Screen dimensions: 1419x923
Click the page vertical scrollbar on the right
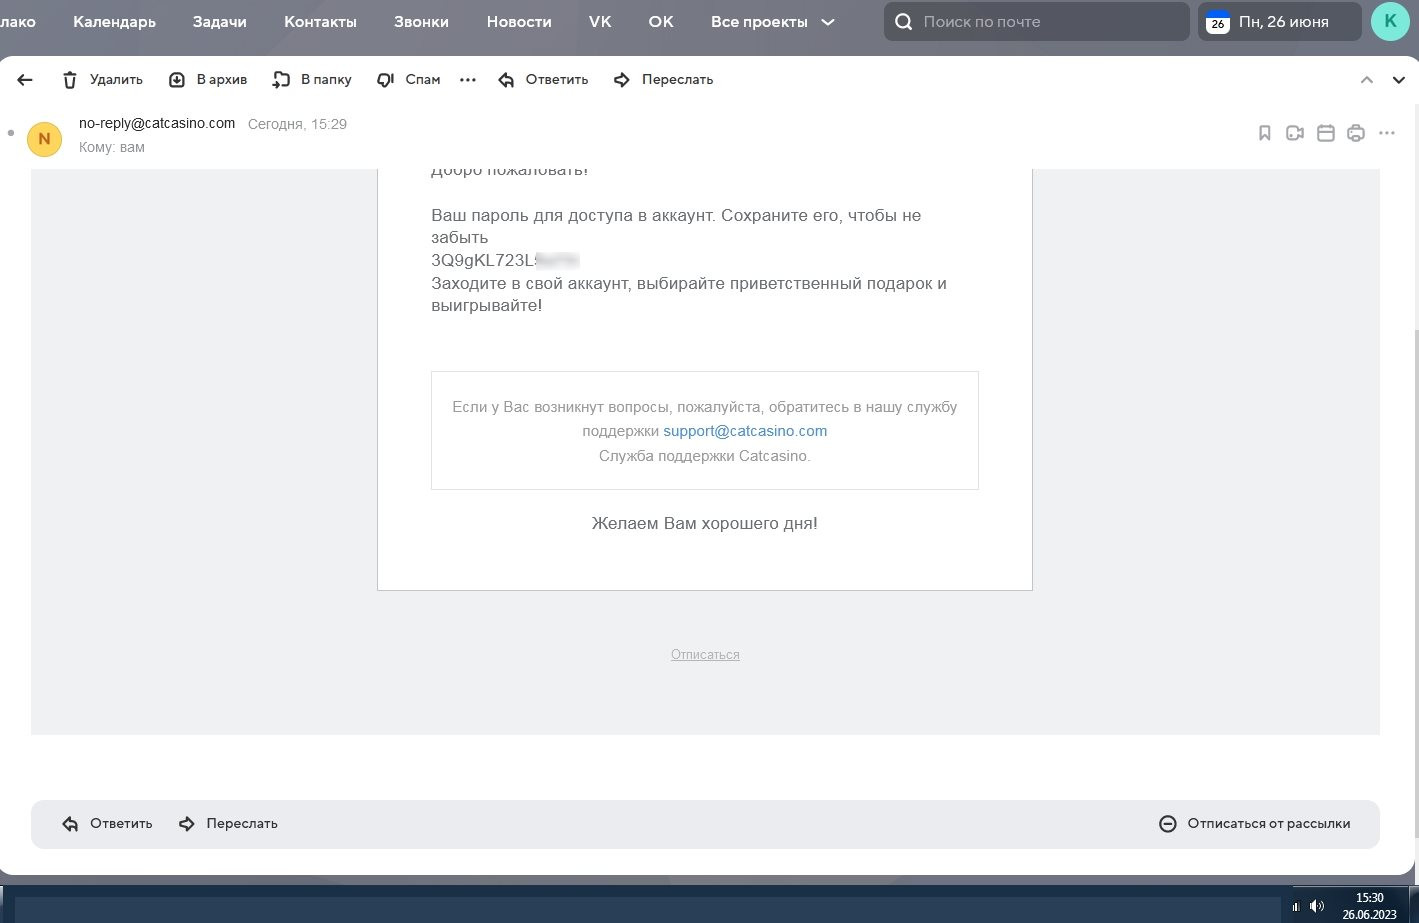1416,585
